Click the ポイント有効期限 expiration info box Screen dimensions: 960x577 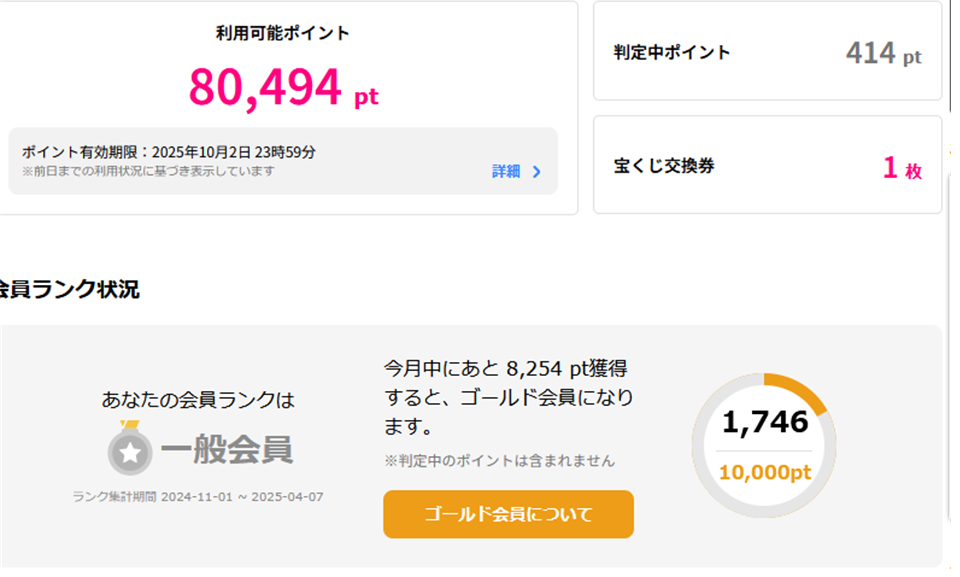coord(283,161)
